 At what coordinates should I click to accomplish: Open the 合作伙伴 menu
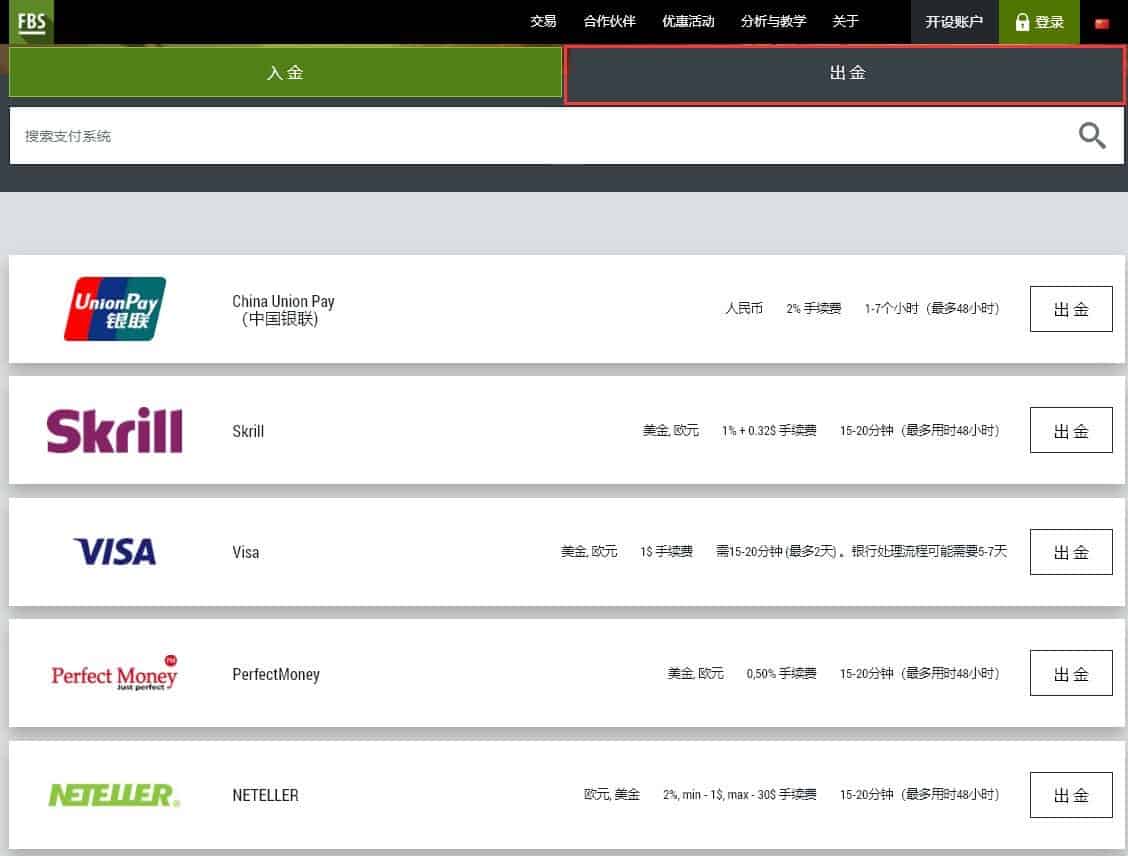point(609,22)
